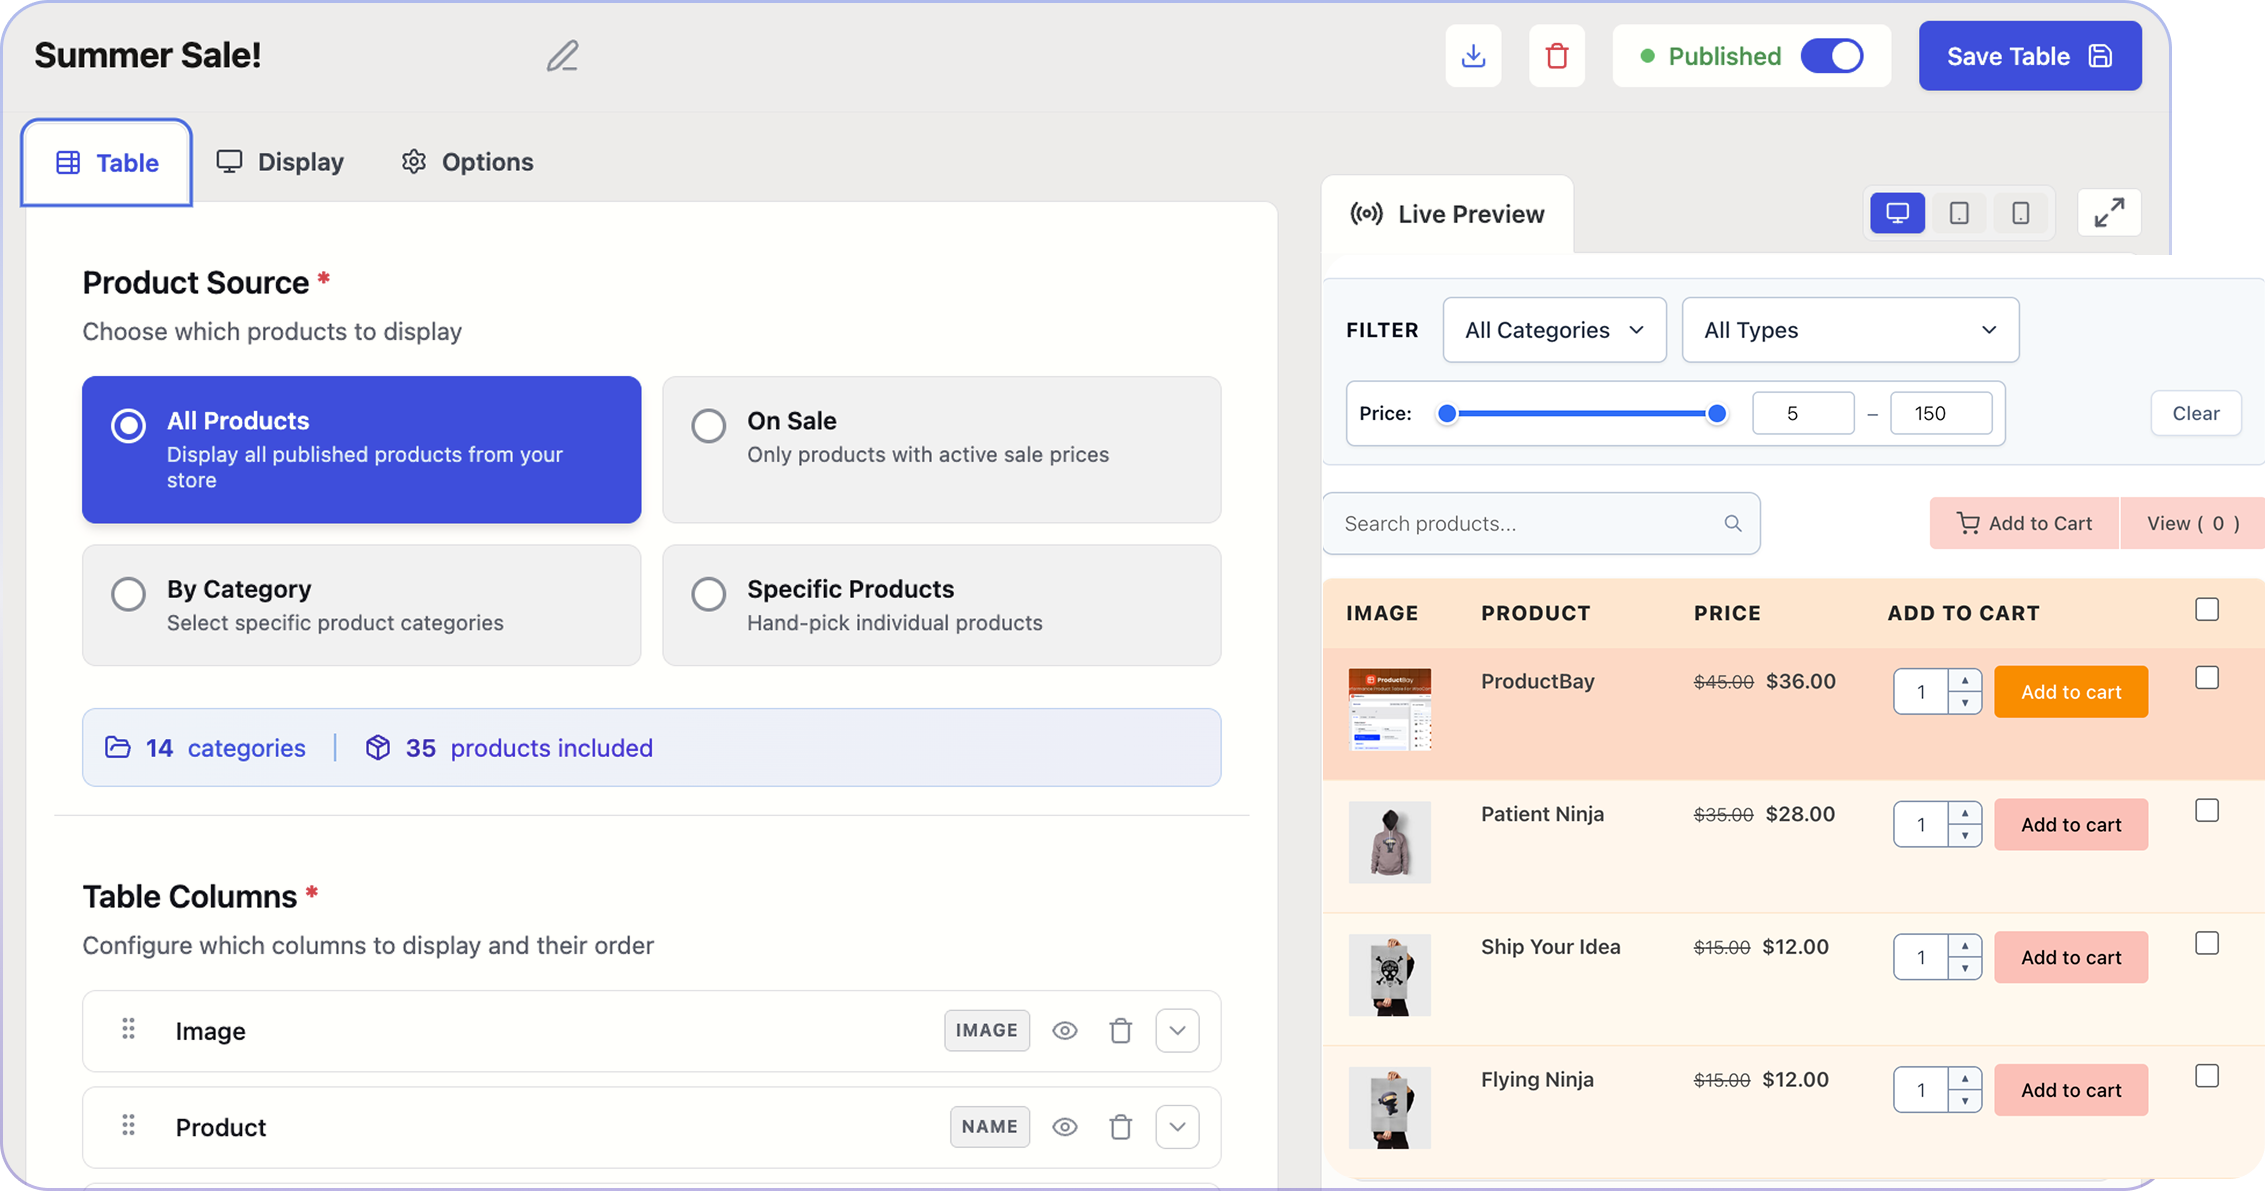Disable the Published toggle
Viewport: 2265px width, 1191px height.
point(1832,56)
